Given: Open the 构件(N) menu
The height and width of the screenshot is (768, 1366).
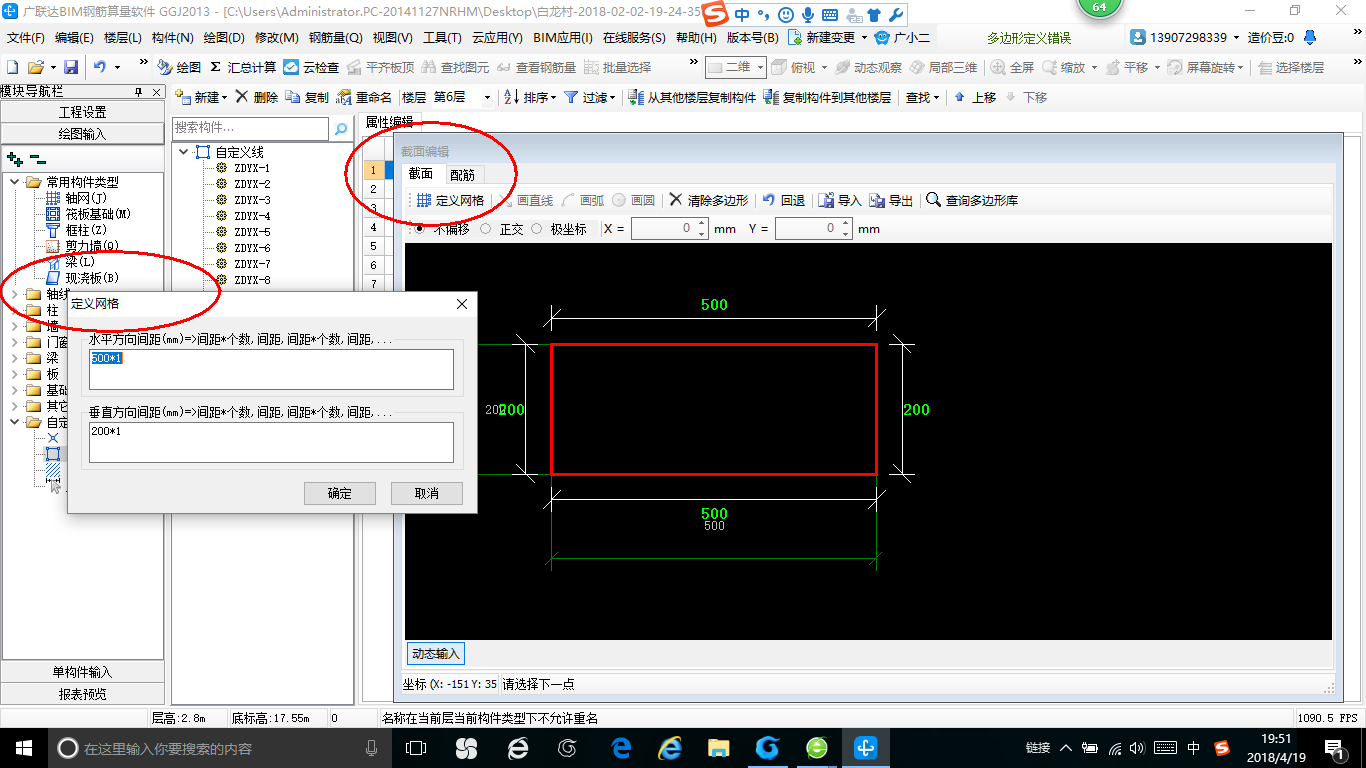Looking at the screenshot, I should click(x=173, y=38).
